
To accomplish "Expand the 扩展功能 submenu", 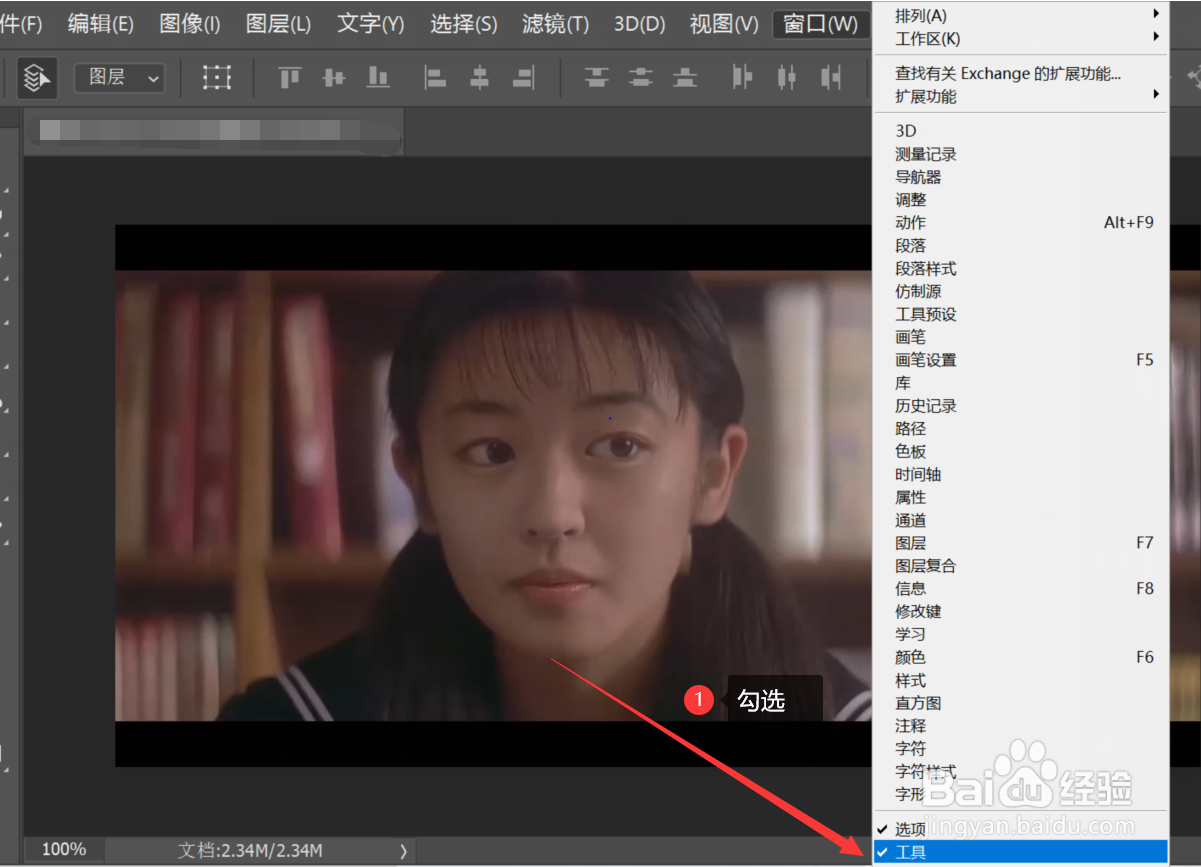I will [1020, 96].
